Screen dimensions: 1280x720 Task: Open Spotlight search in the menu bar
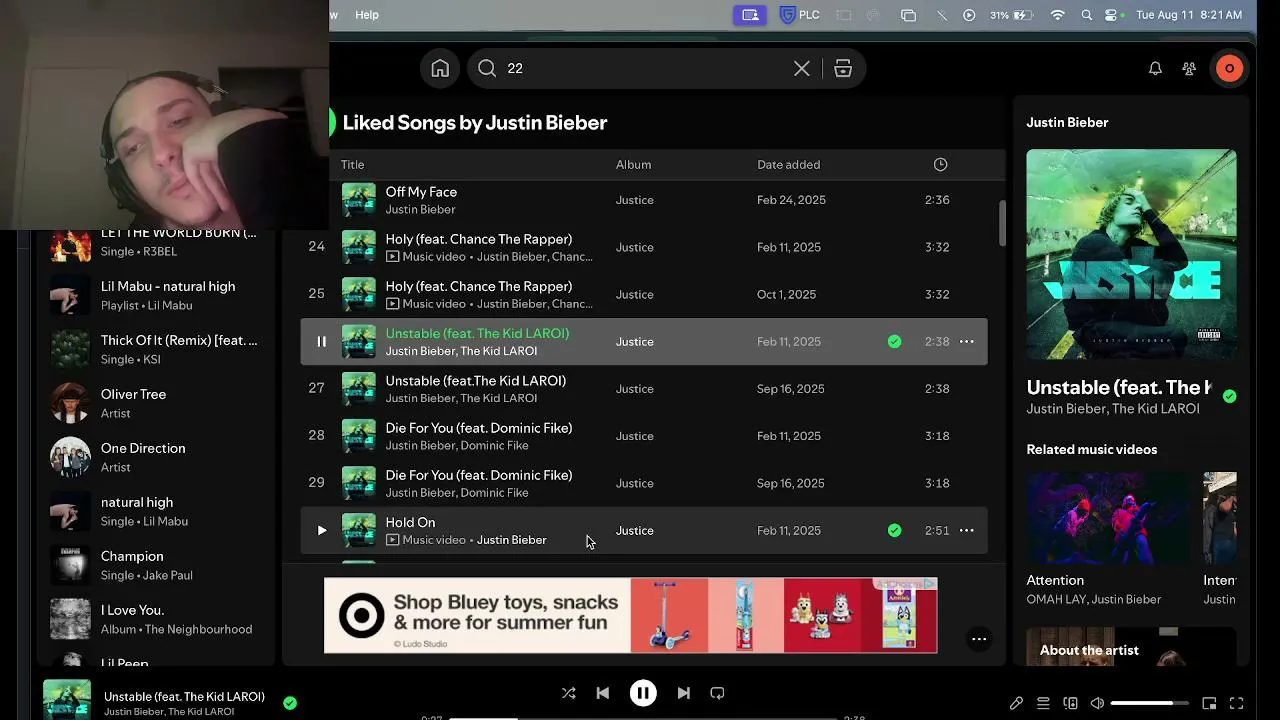pyautogui.click(x=1086, y=15)
